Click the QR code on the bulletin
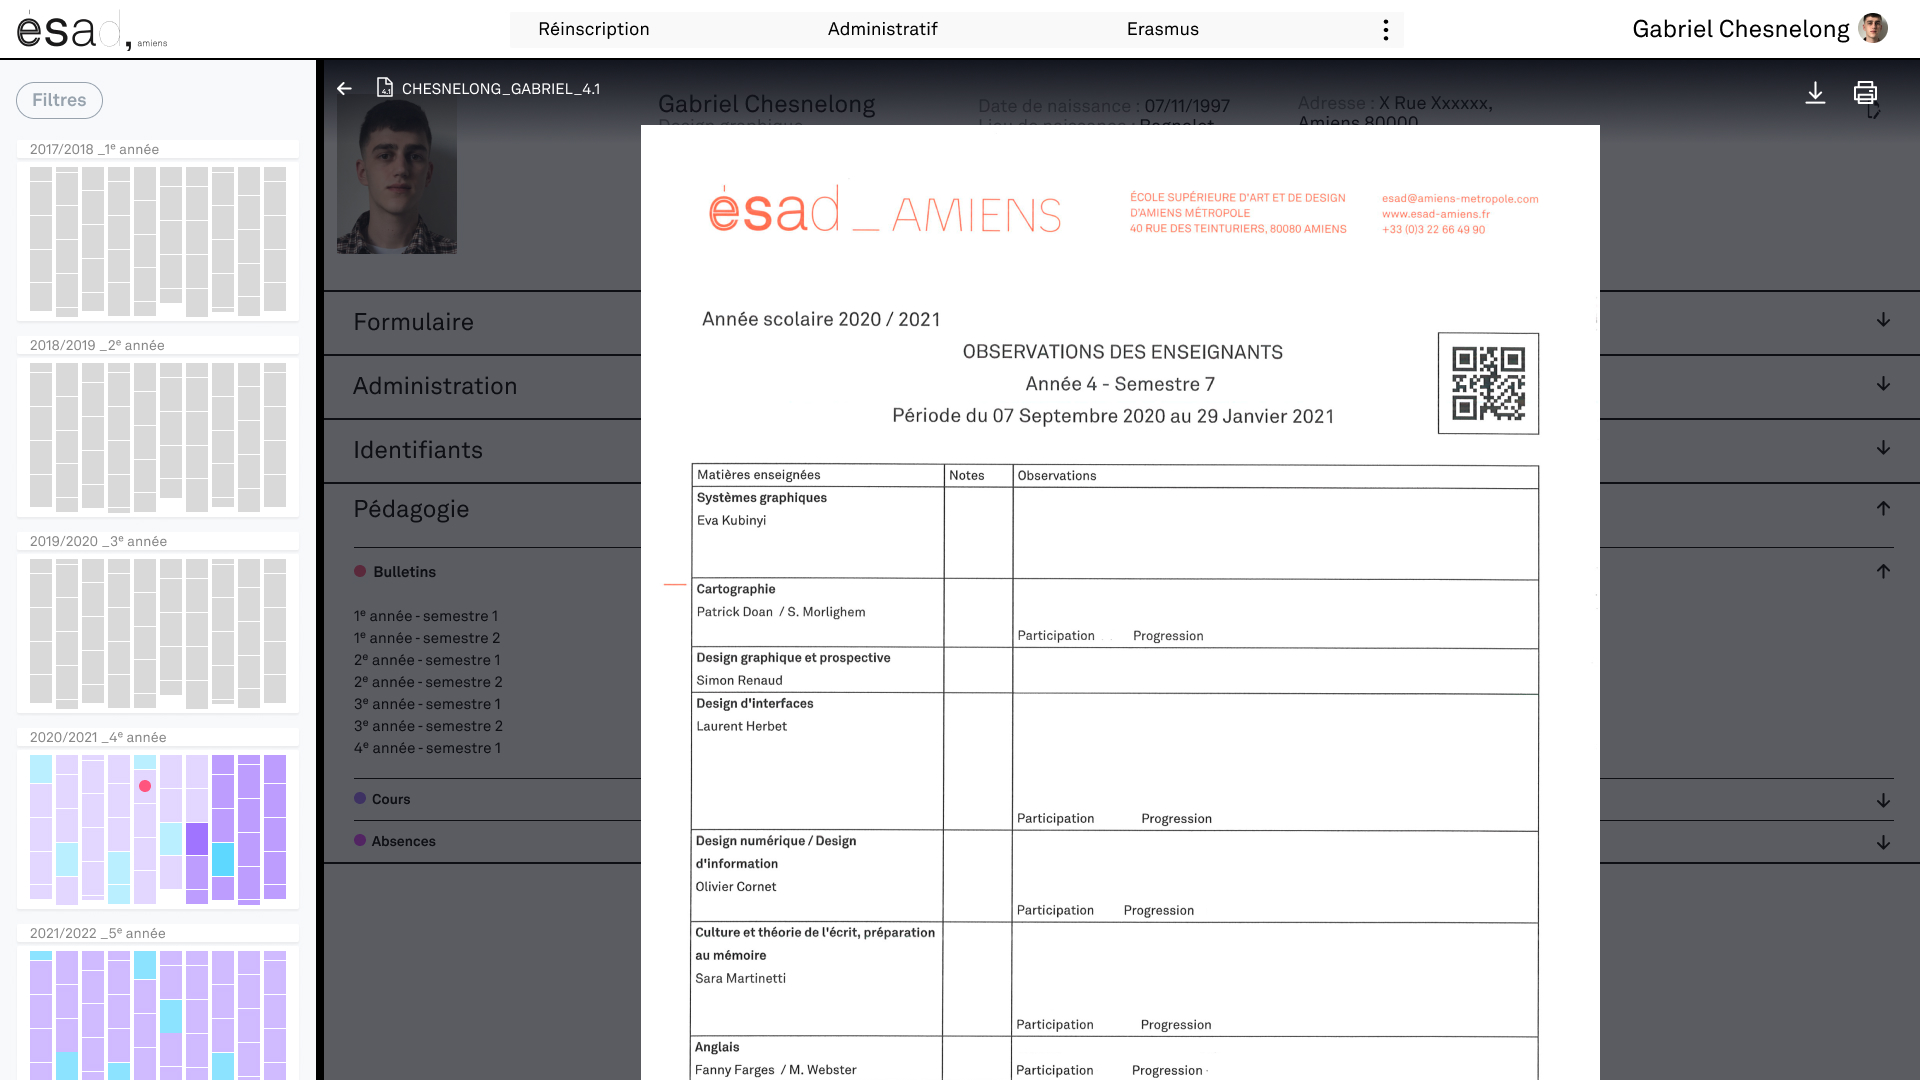The image size is (1920, 1080). 1488,383
